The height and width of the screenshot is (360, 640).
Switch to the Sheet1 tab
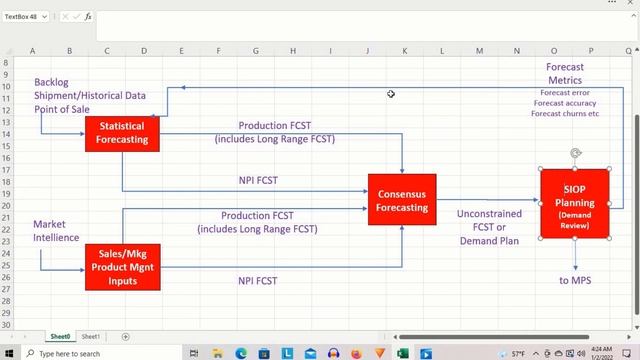point(91,337)
